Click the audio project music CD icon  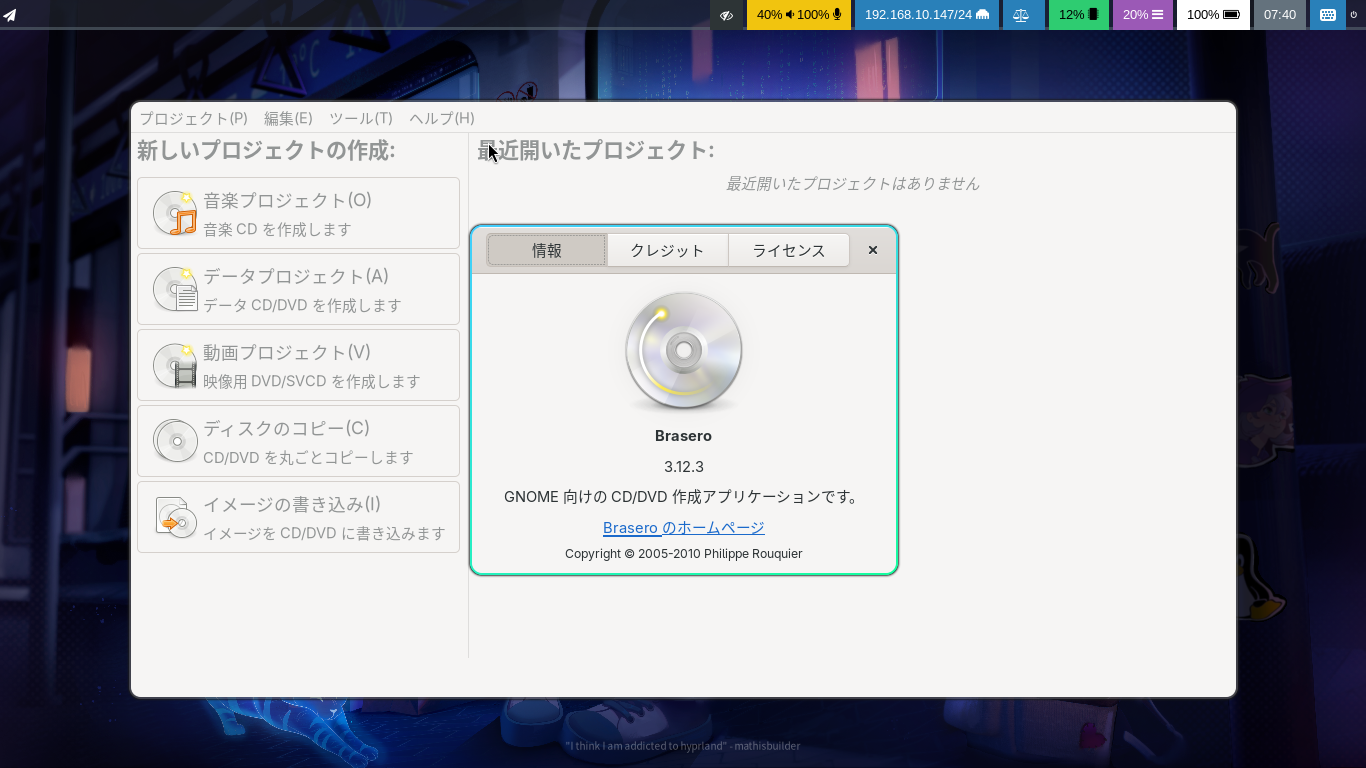(175, 213)
